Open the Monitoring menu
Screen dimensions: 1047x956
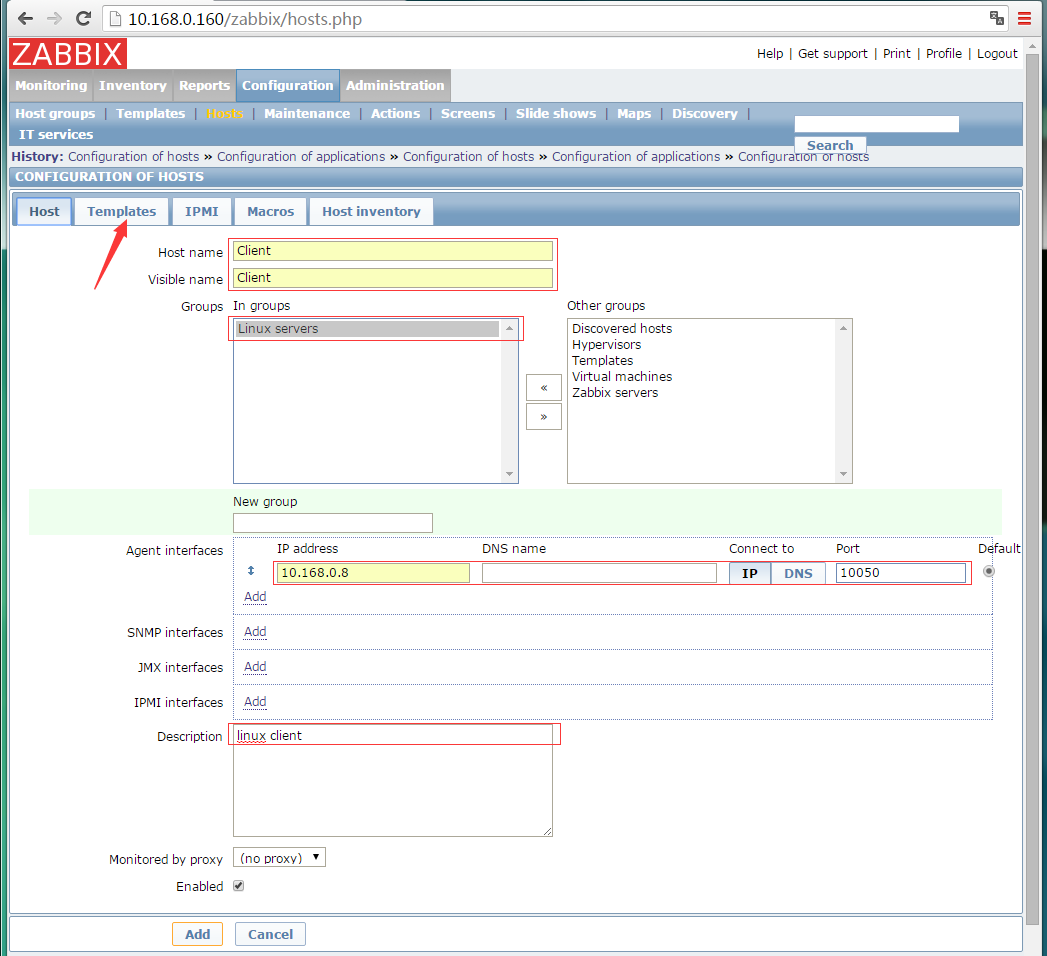click(51, 85)
